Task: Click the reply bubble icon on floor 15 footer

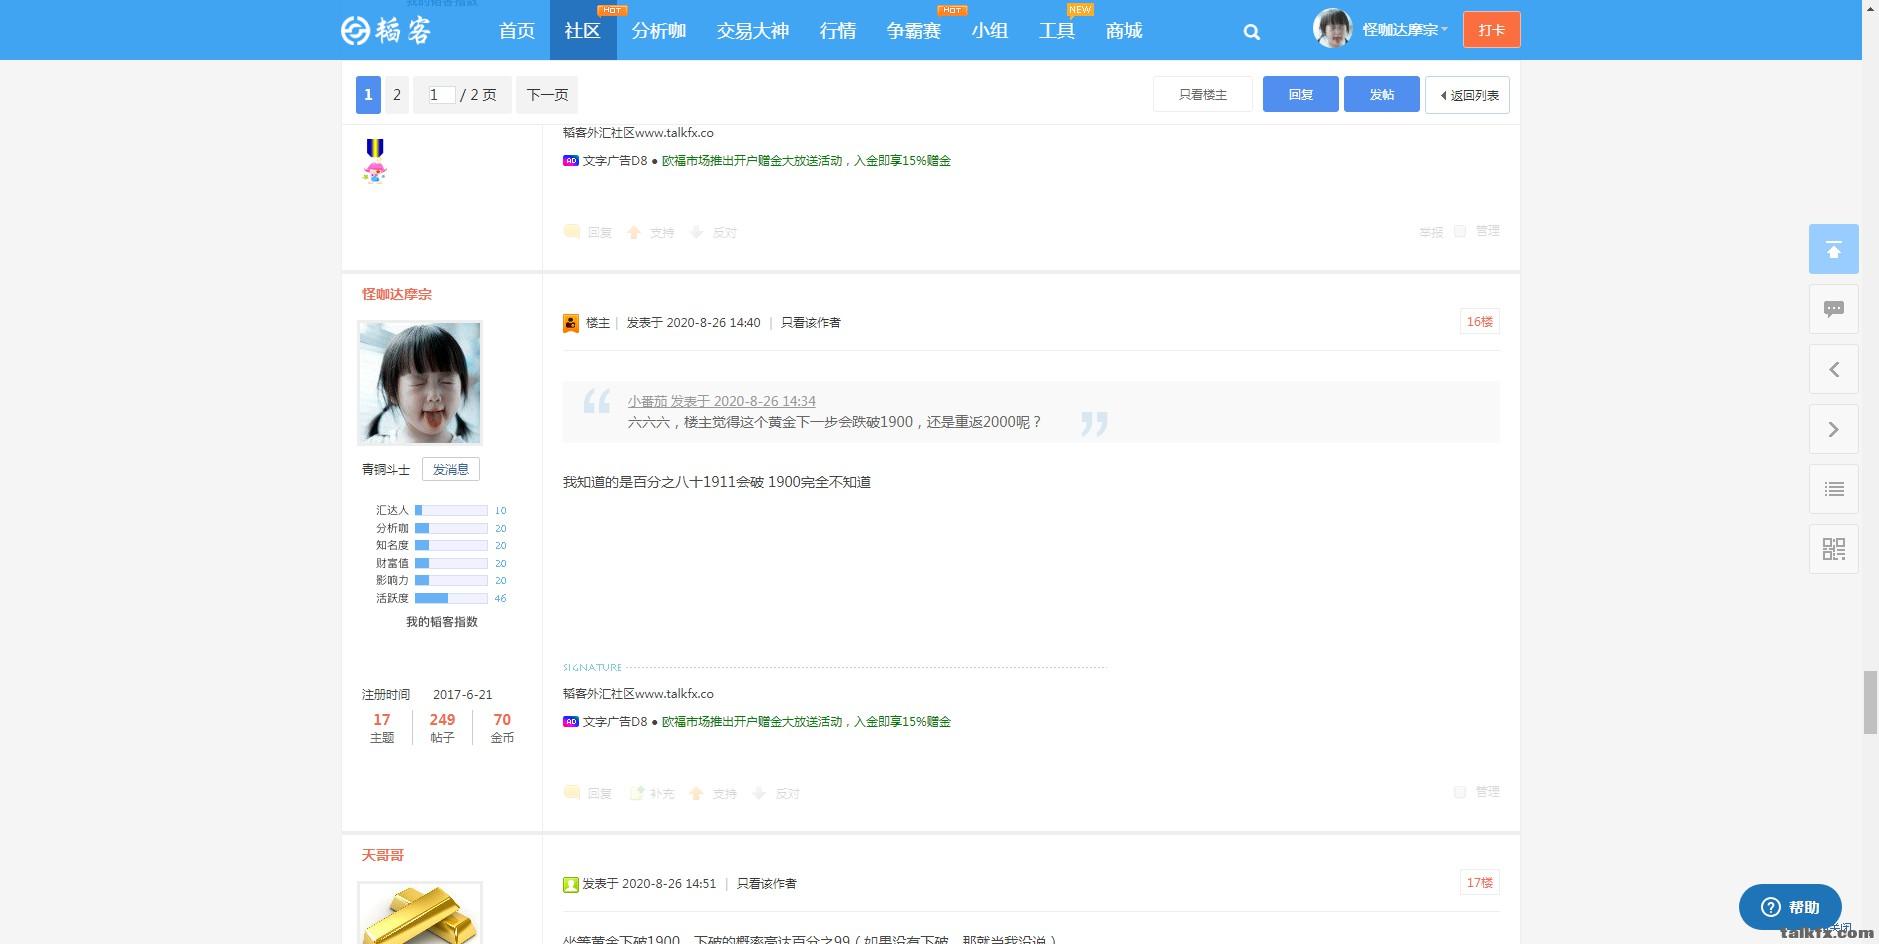Action: 572,231
